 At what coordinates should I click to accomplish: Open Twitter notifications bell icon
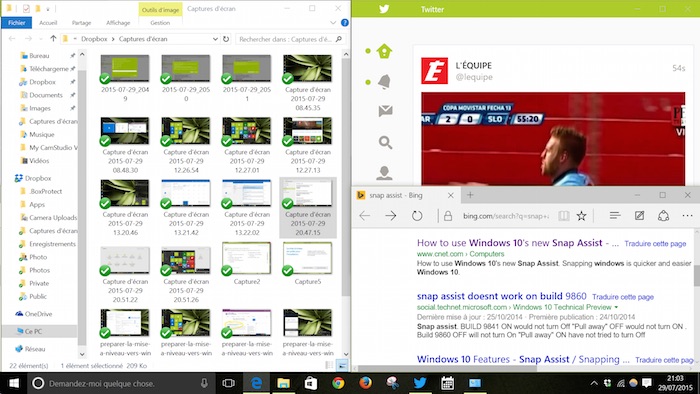384,82
